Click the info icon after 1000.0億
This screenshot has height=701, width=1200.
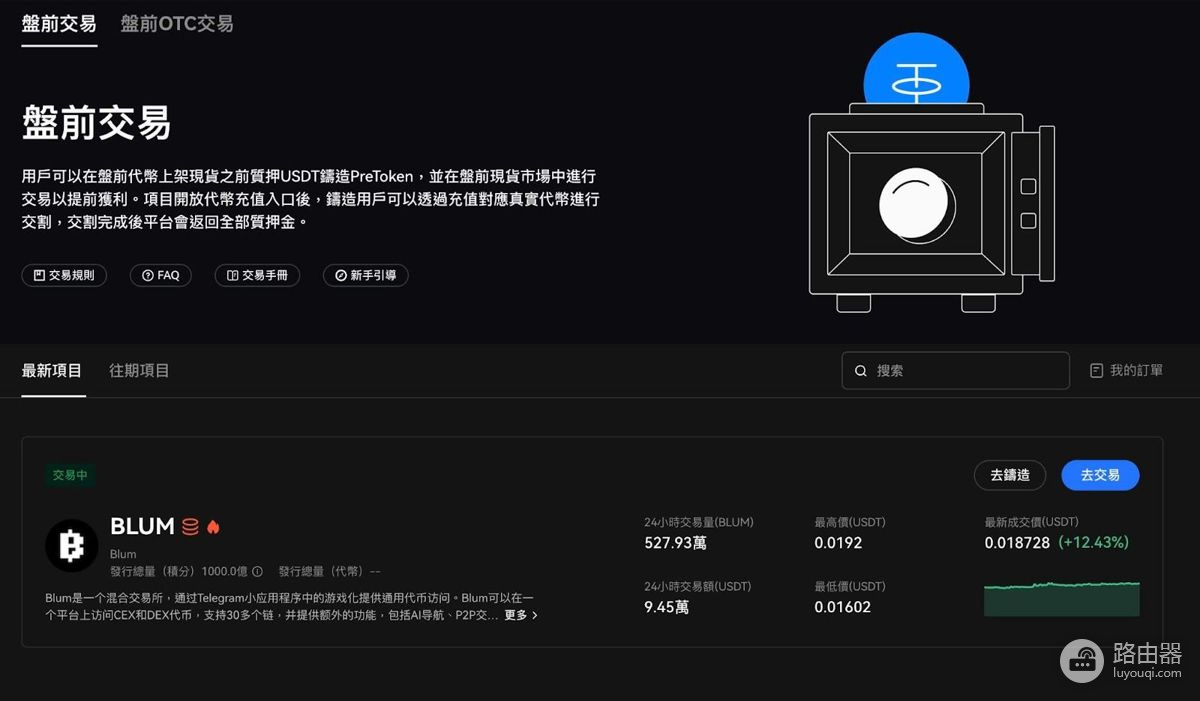tap(257, 572)
